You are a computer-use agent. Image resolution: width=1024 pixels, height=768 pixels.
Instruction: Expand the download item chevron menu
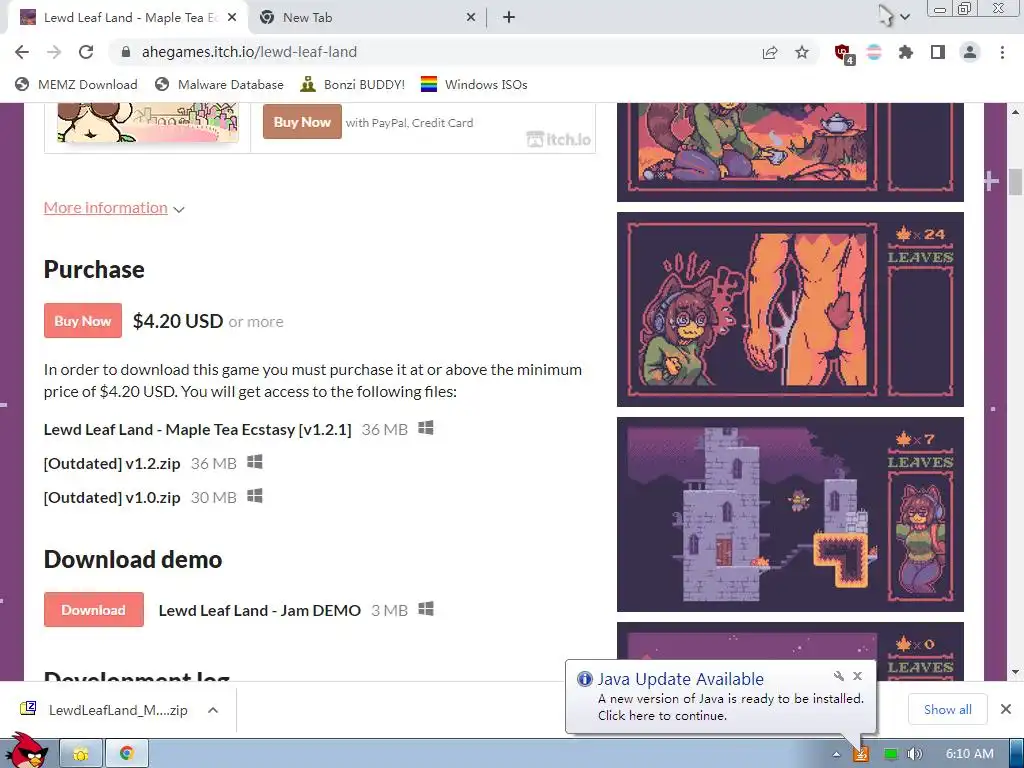coord(213,710)
